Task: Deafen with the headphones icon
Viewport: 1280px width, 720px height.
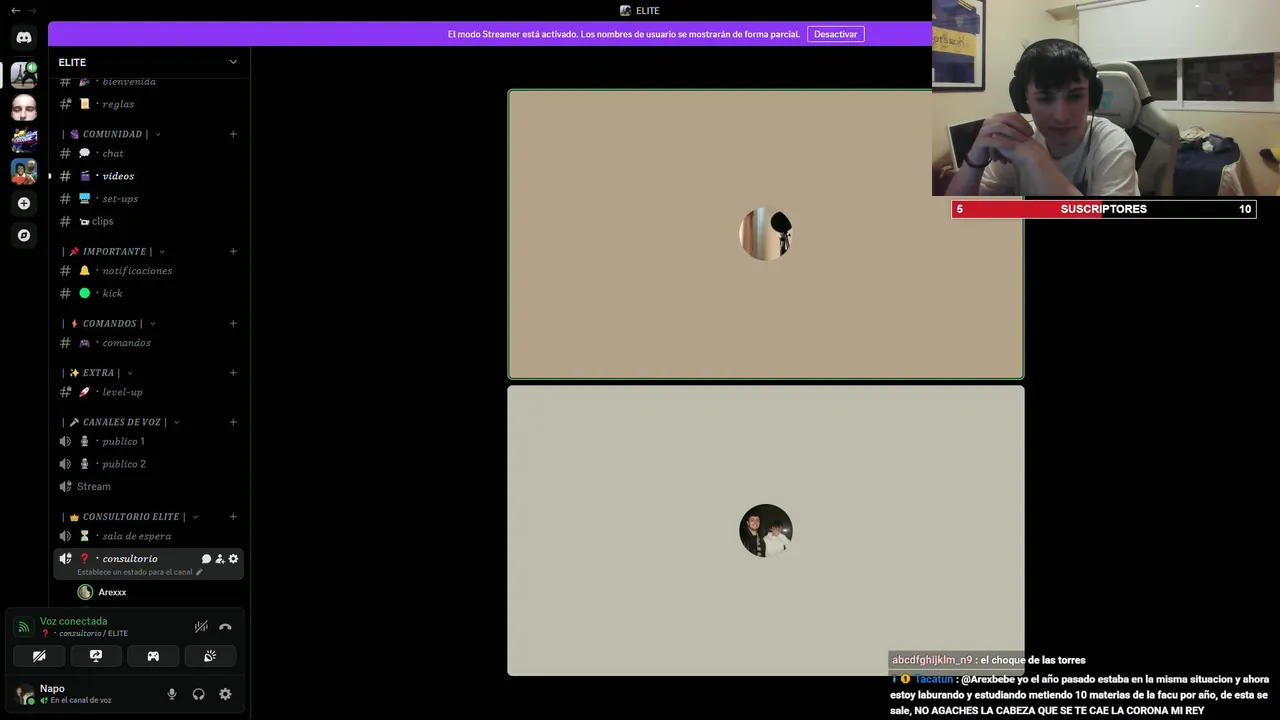Action: coord(198,694)
